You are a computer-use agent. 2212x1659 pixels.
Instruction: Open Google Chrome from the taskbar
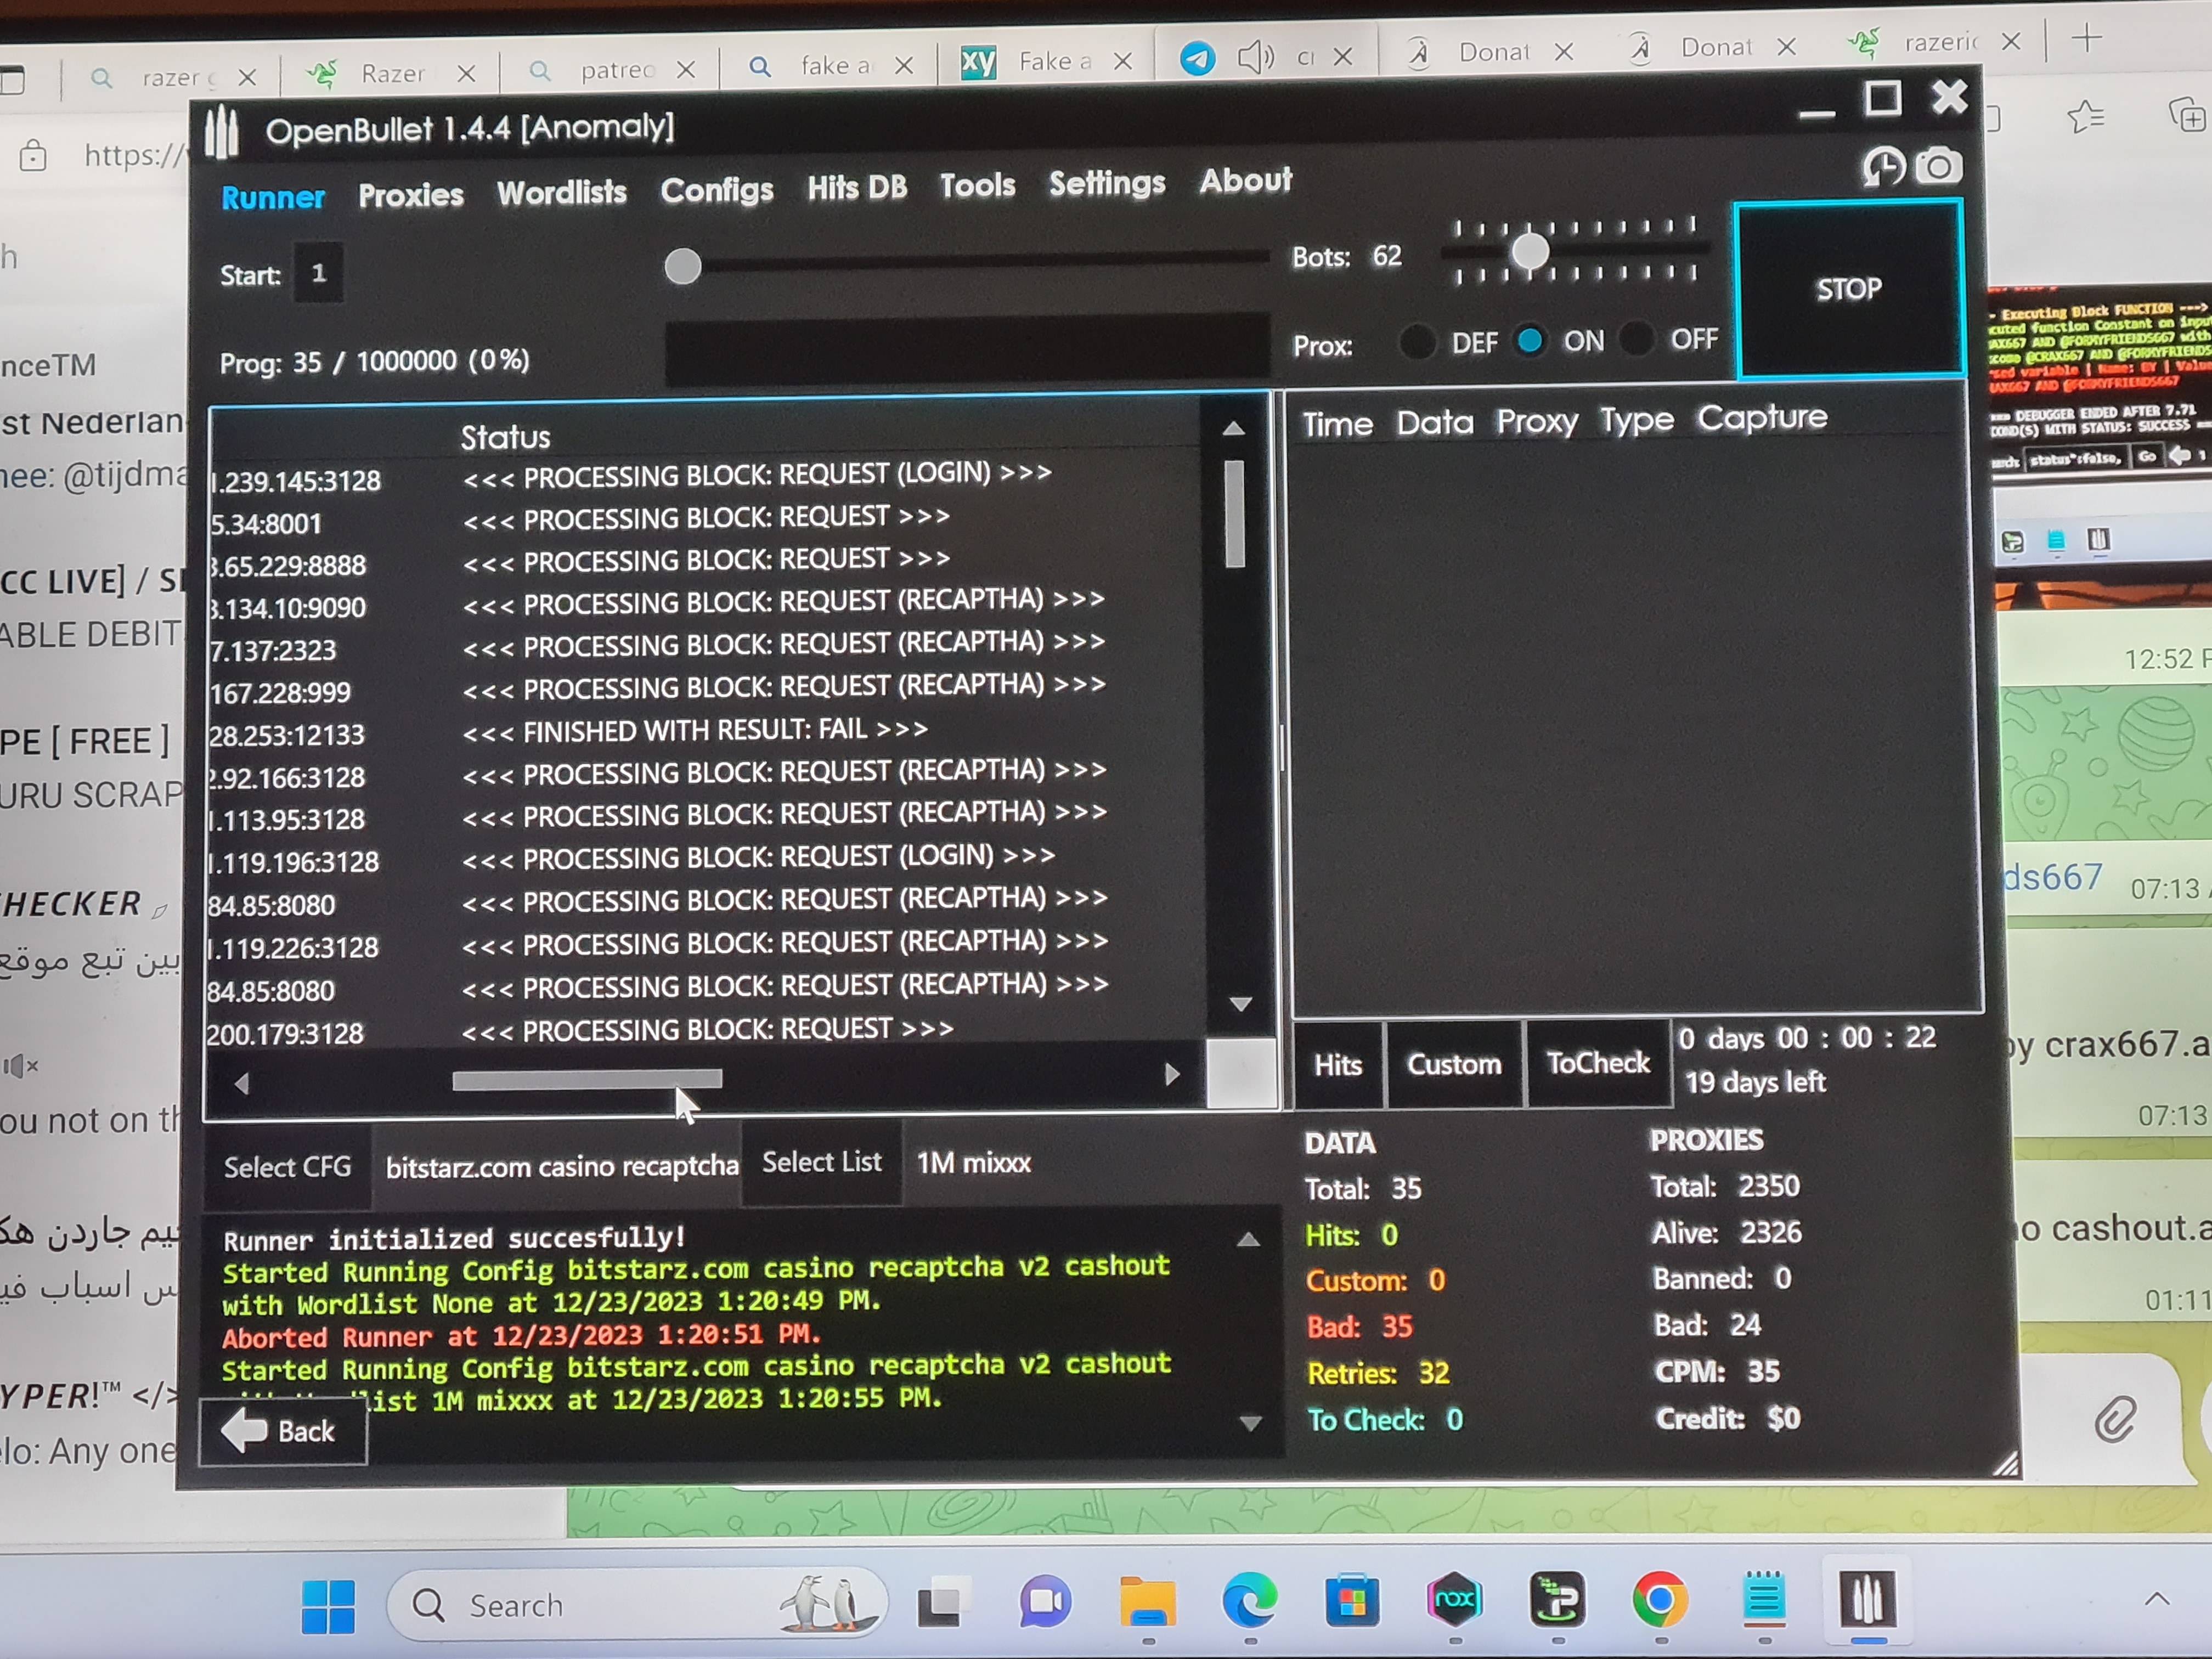click(1660, 1600)
